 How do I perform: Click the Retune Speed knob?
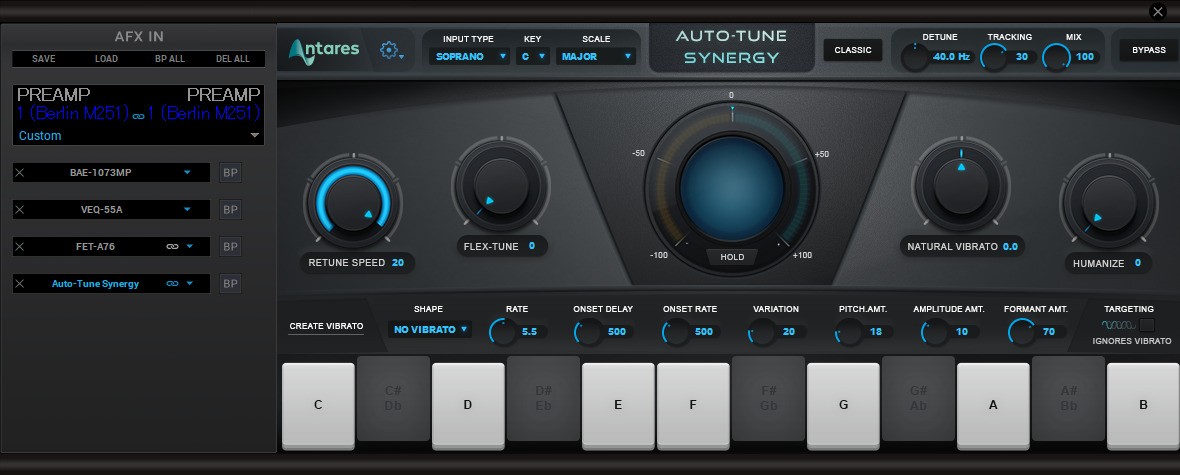[353, 203]
